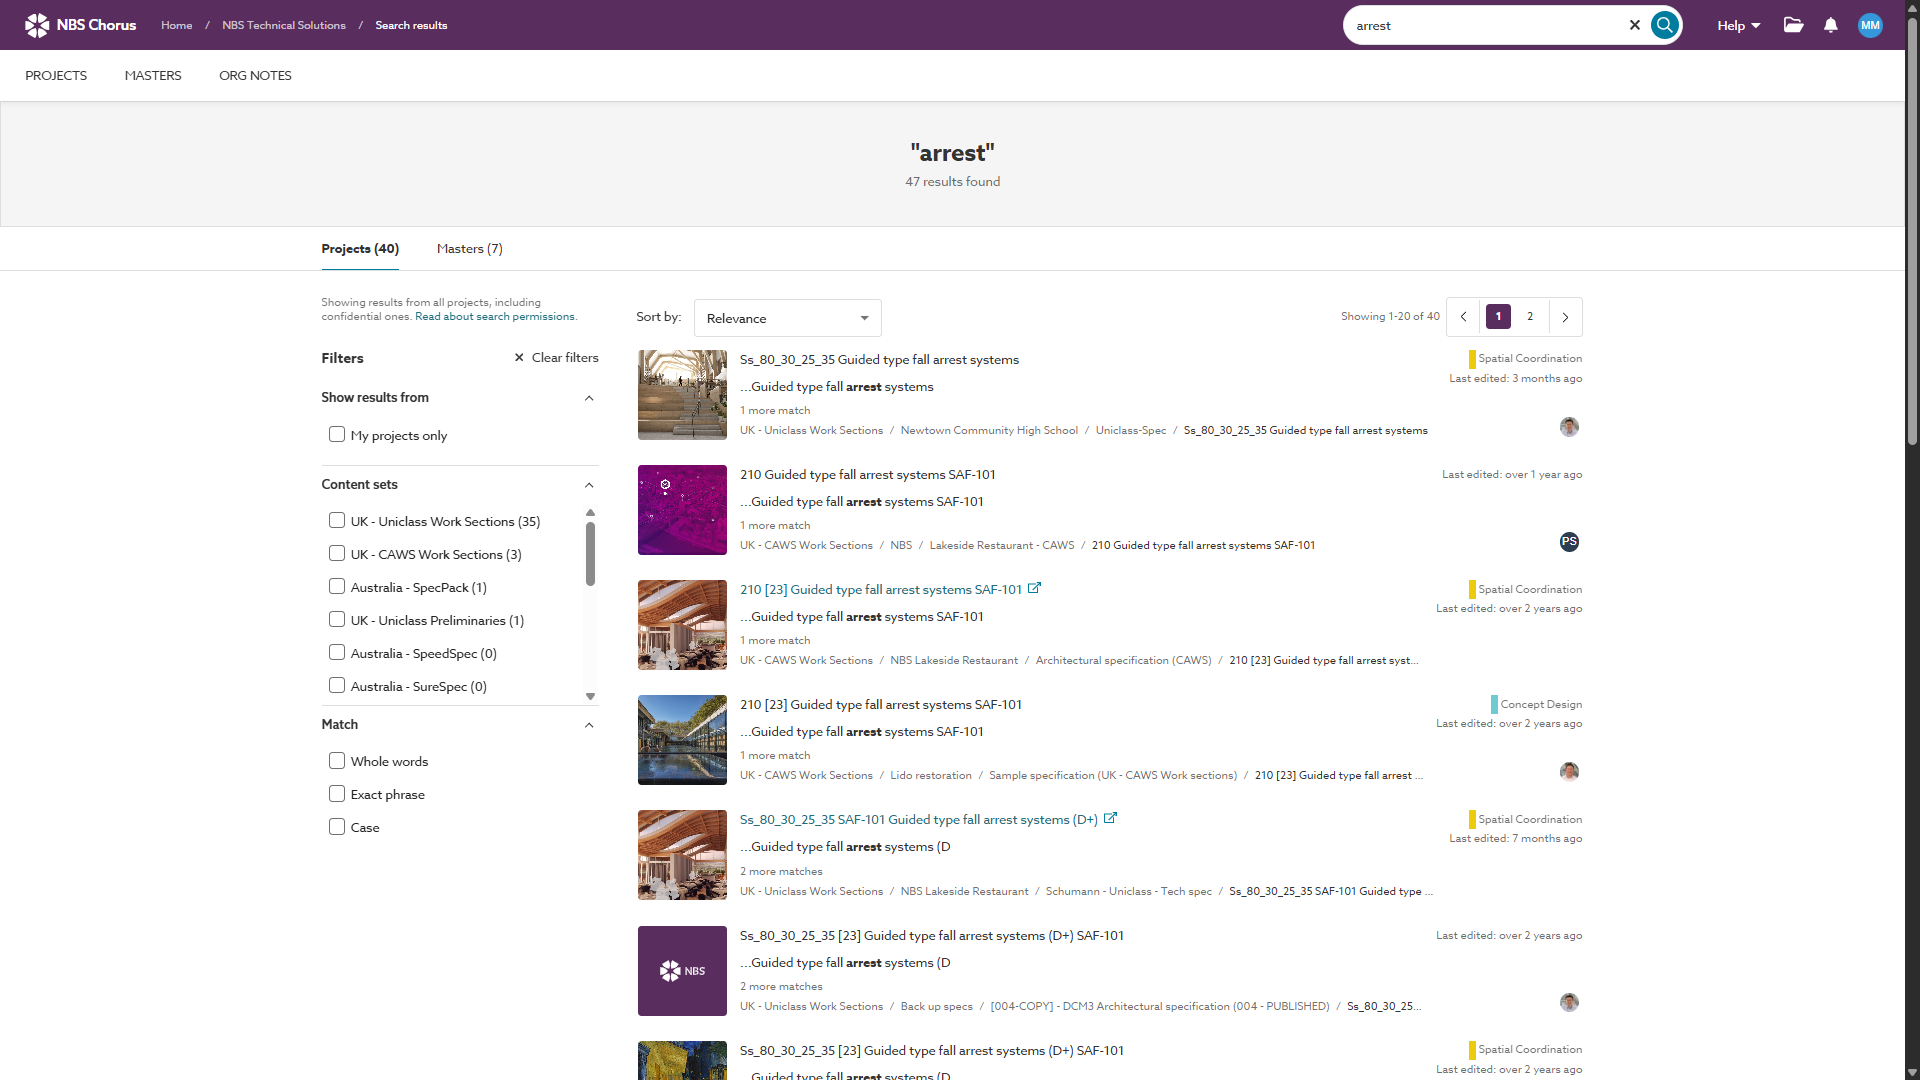This screenshot has width=1920, height=1080.
Task: Enable My projects only checkbox
Action: [337, 435]
